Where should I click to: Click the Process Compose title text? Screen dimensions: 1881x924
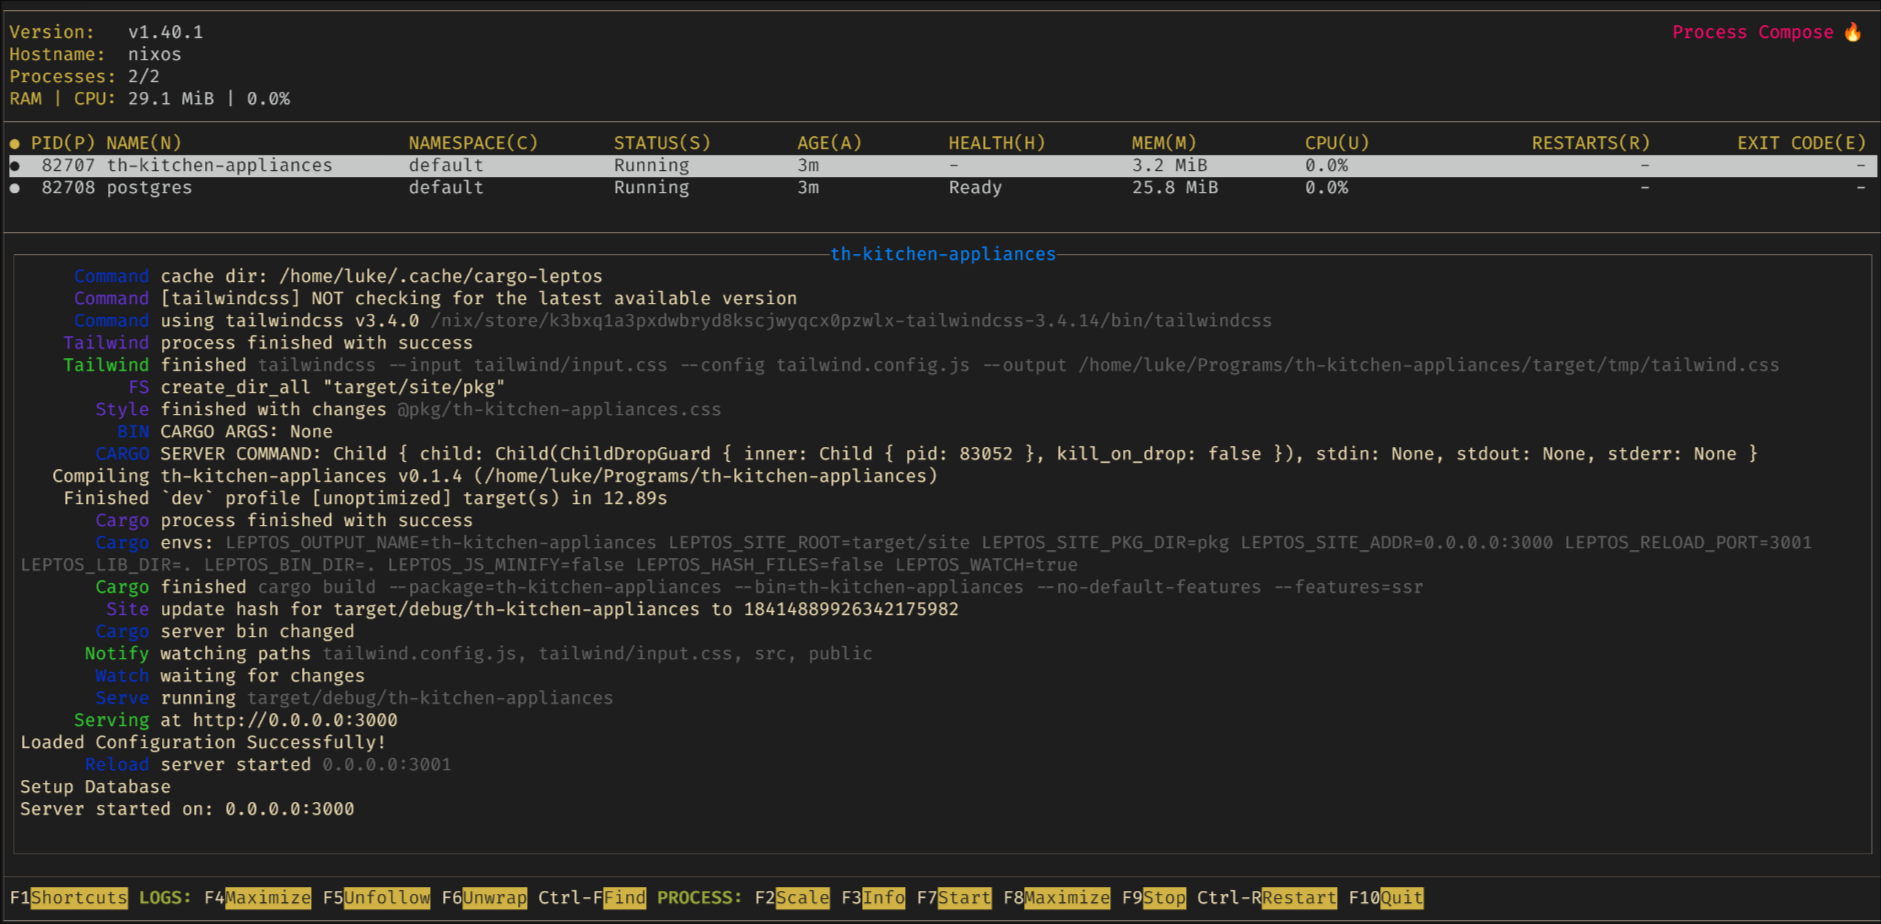pyautogui.click(x=1753, y=32)
